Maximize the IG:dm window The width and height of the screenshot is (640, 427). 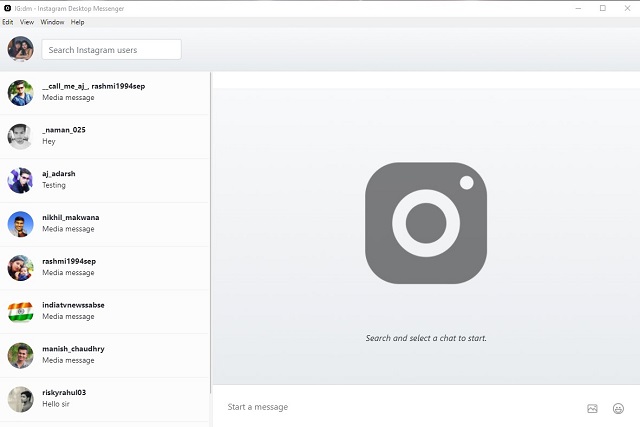[x=602, y=7]
